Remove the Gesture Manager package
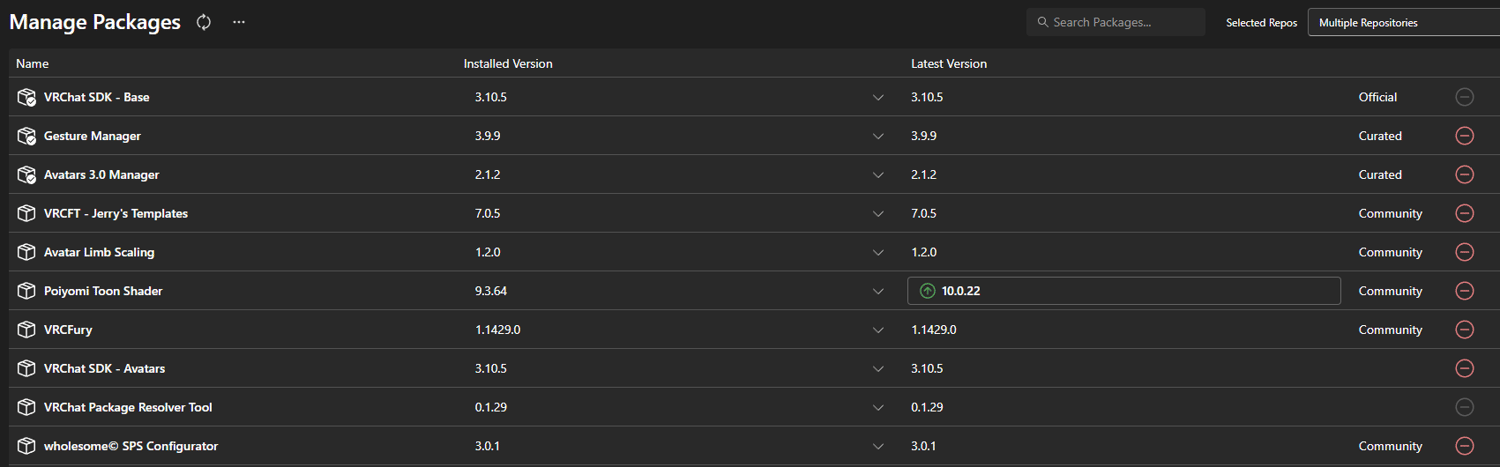This screenshot has width=1500, height=467. 1464,136
